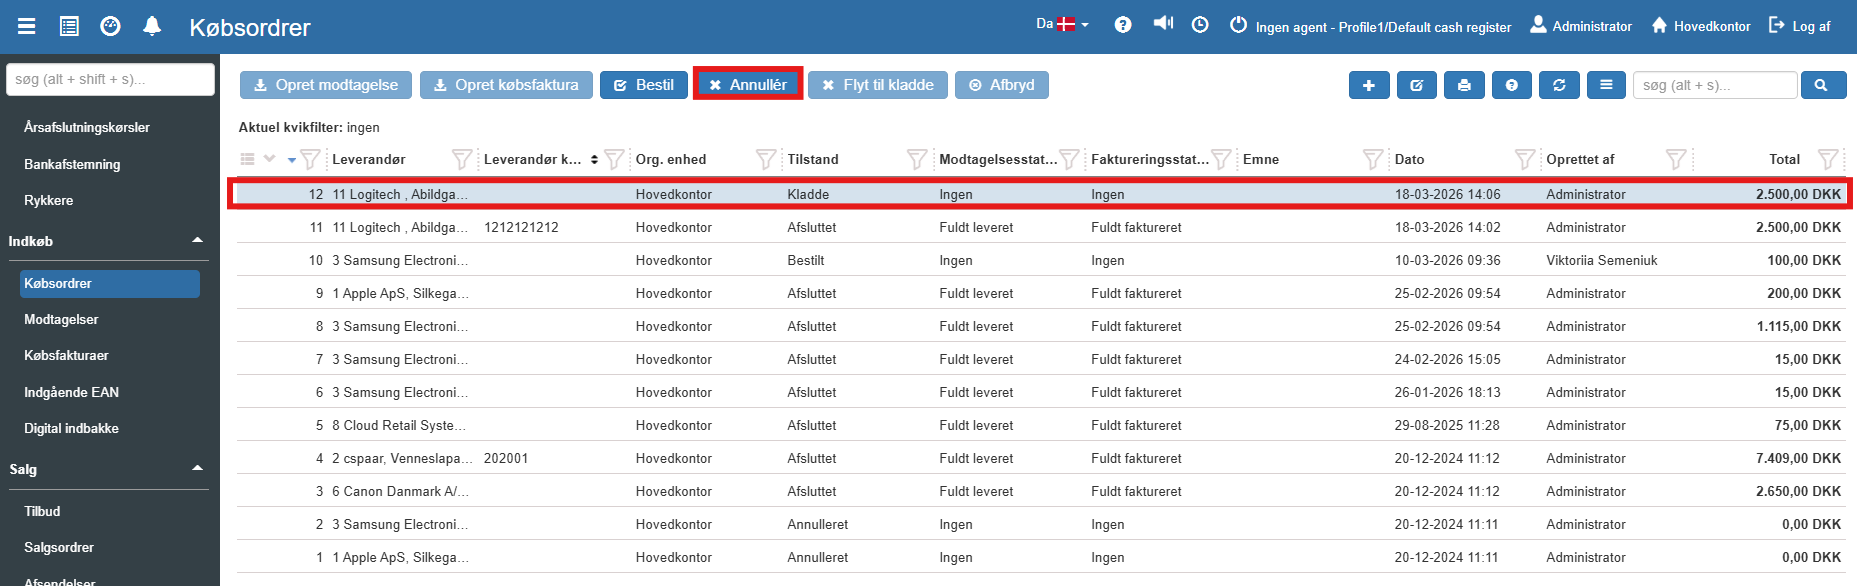Open the list overview icon in header

point(69,26)
